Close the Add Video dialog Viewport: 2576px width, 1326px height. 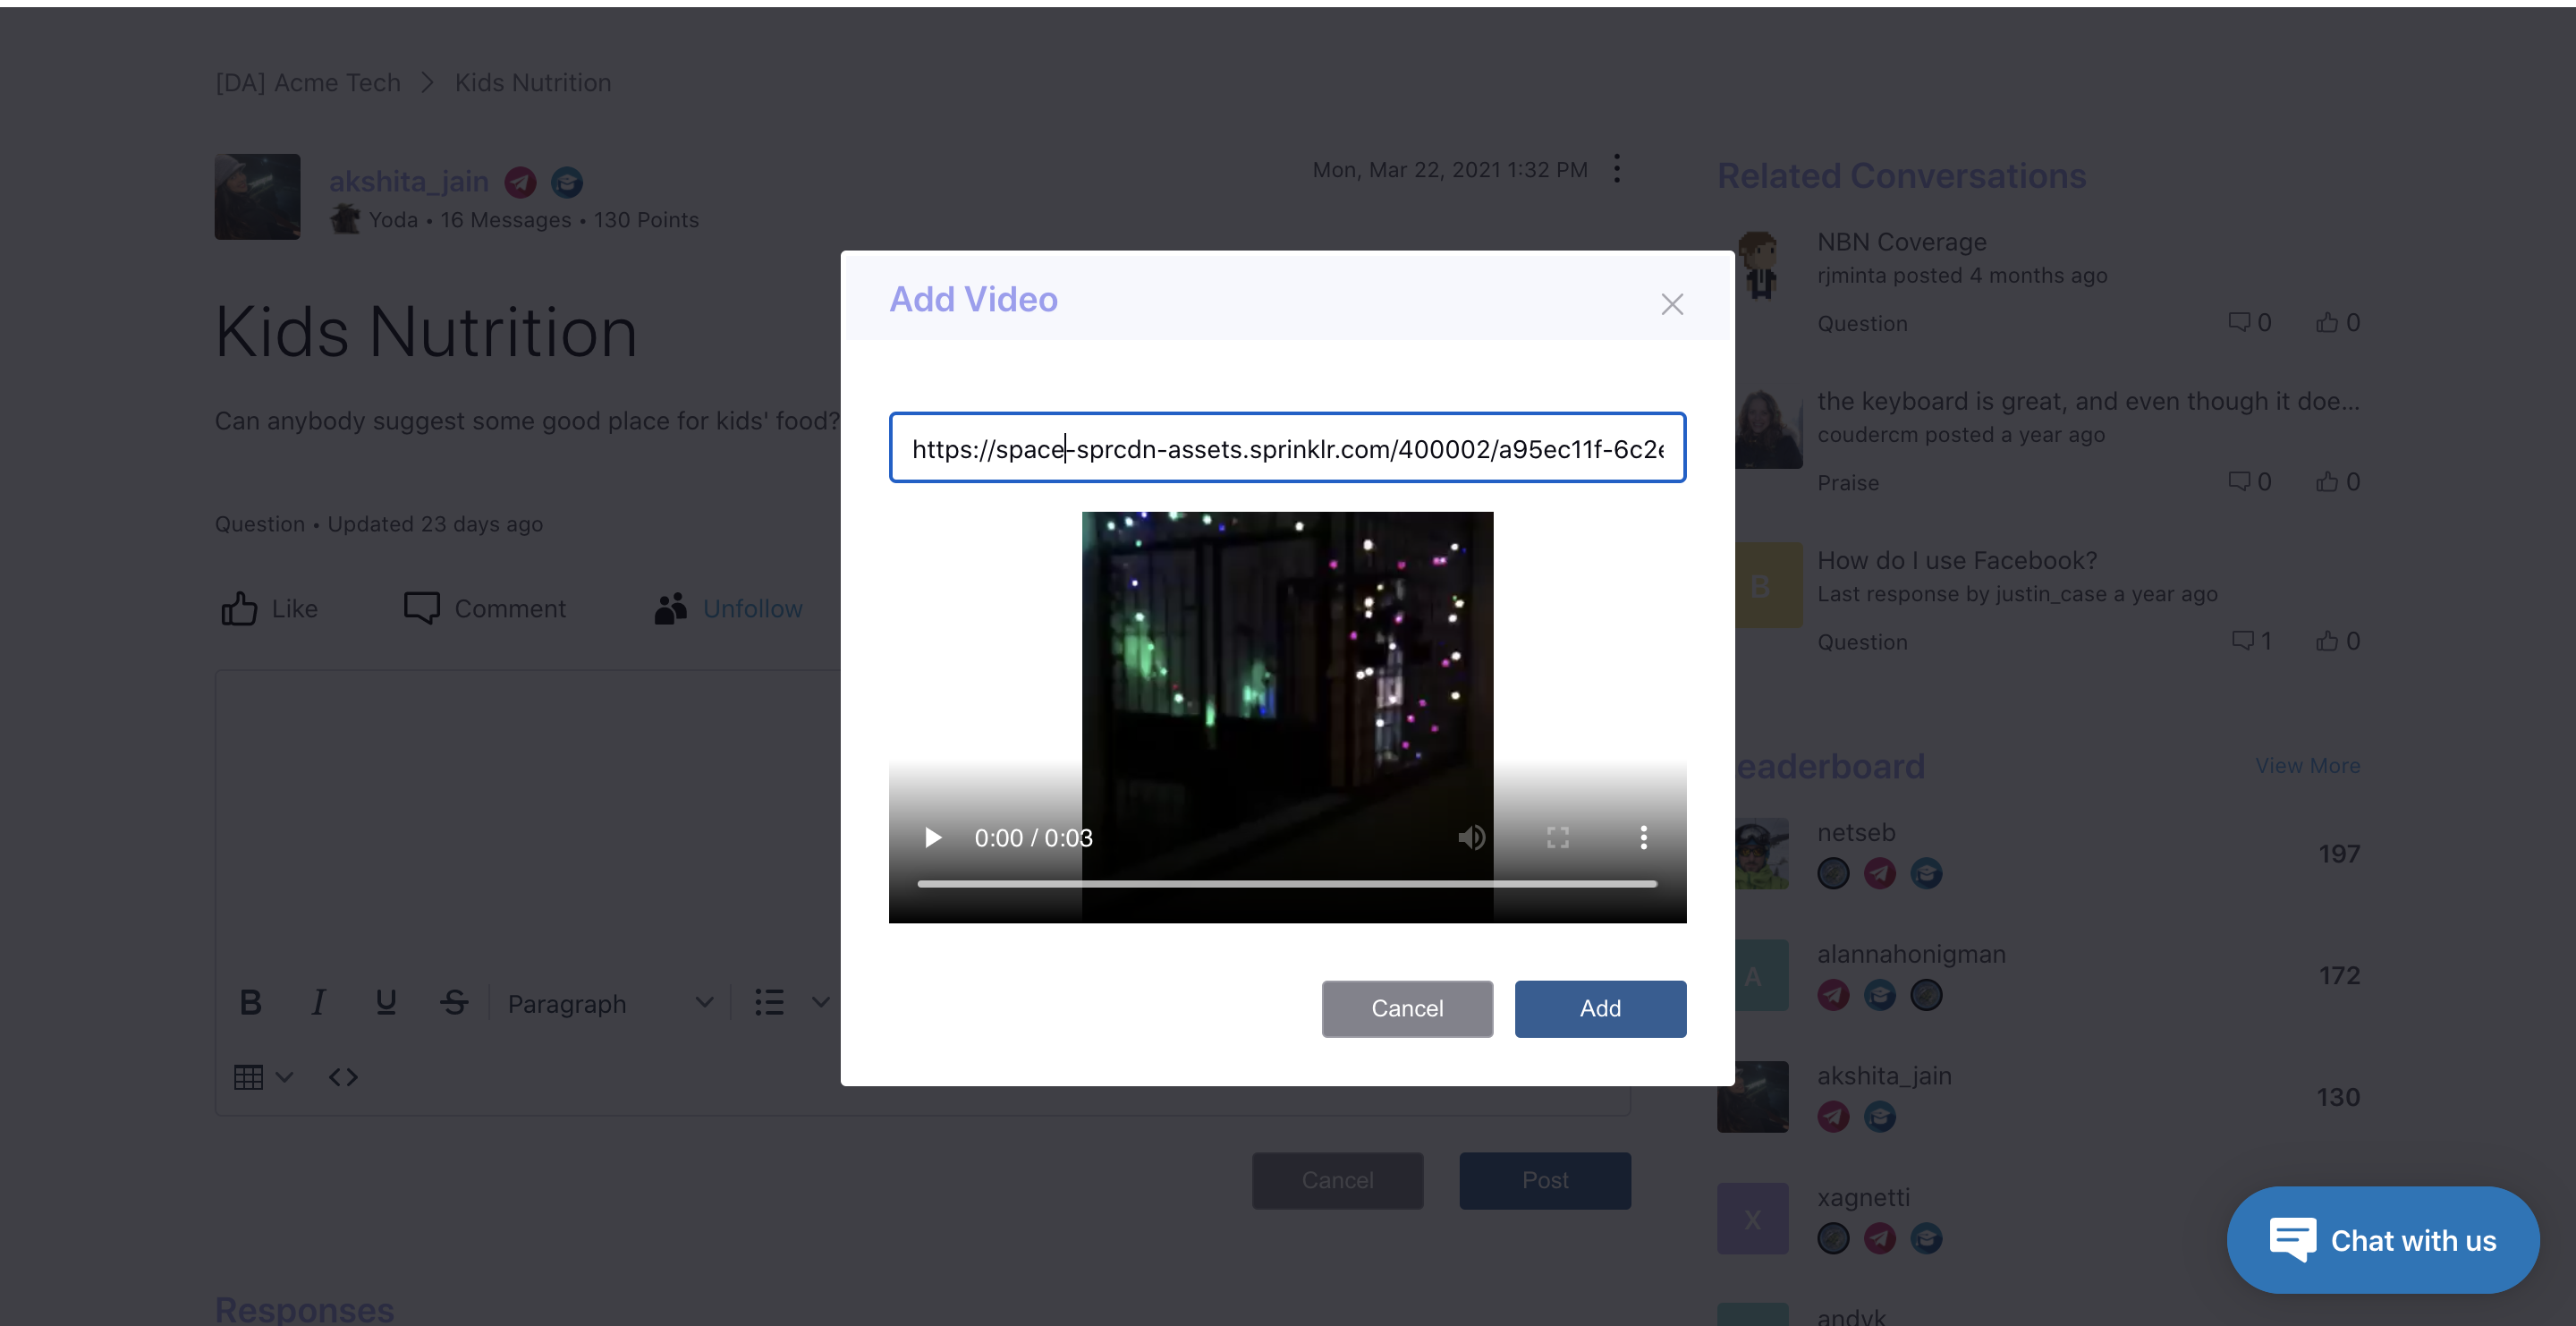coord(1672,304)
